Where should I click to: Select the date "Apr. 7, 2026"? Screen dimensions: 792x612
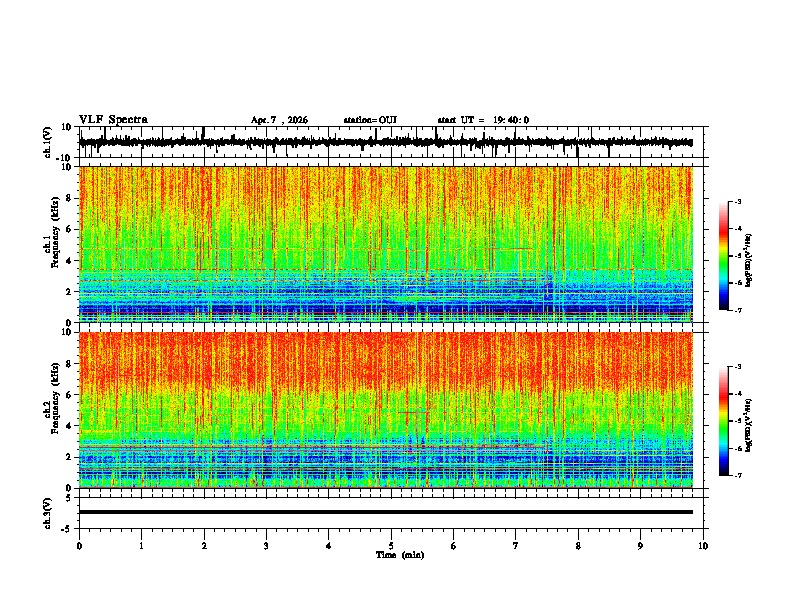[279, 120]
